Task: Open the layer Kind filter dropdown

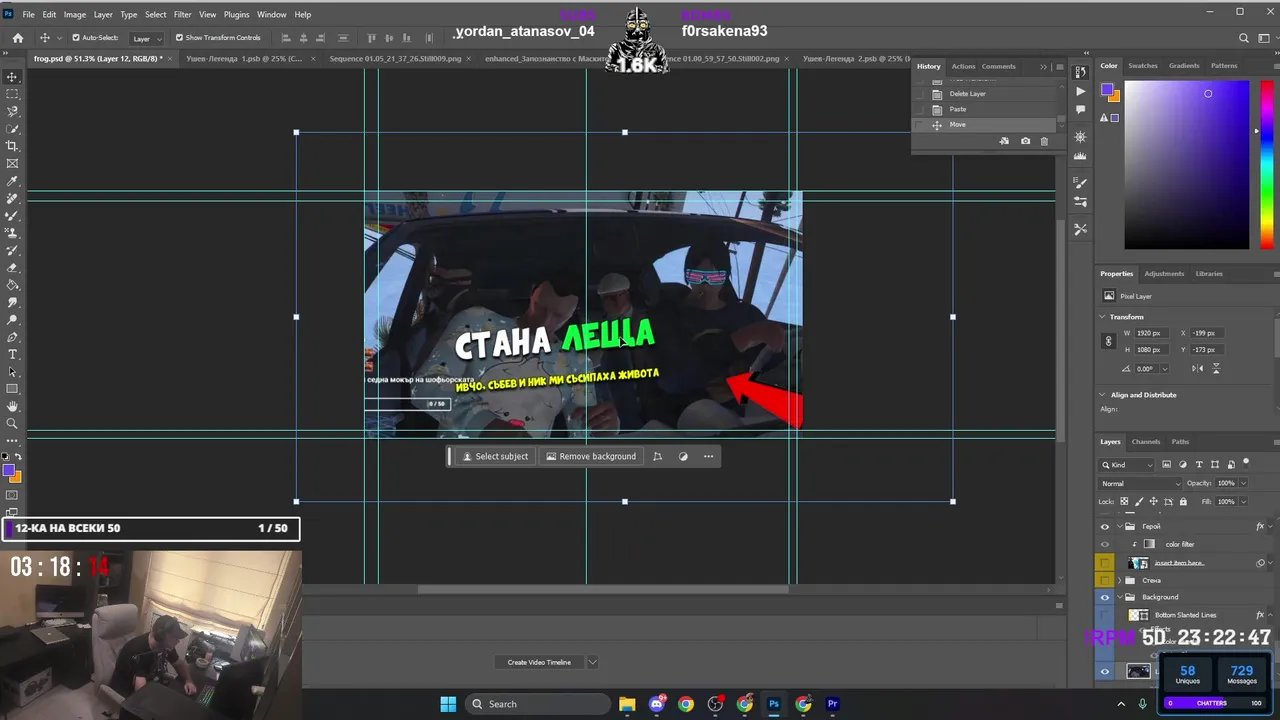Action: (x=1127, y=464)
